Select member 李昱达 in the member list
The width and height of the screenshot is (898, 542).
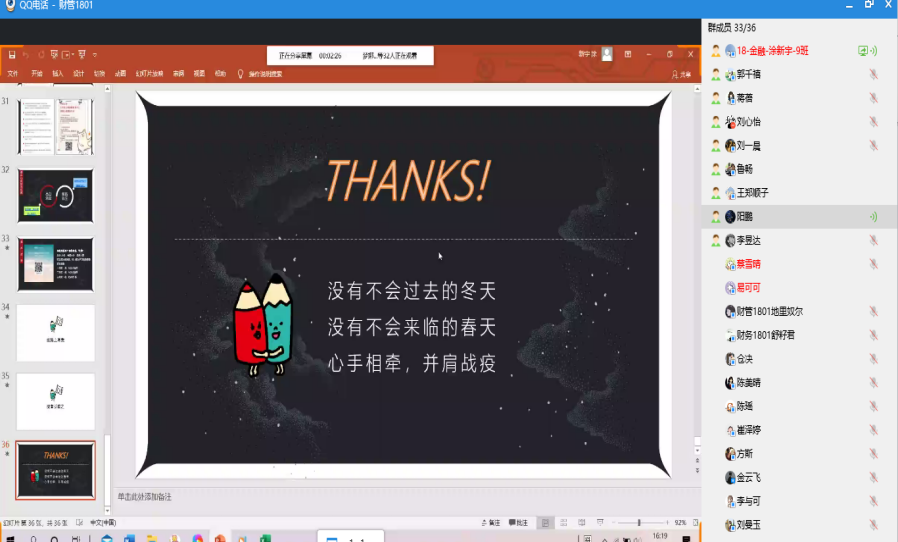[748, 240]
